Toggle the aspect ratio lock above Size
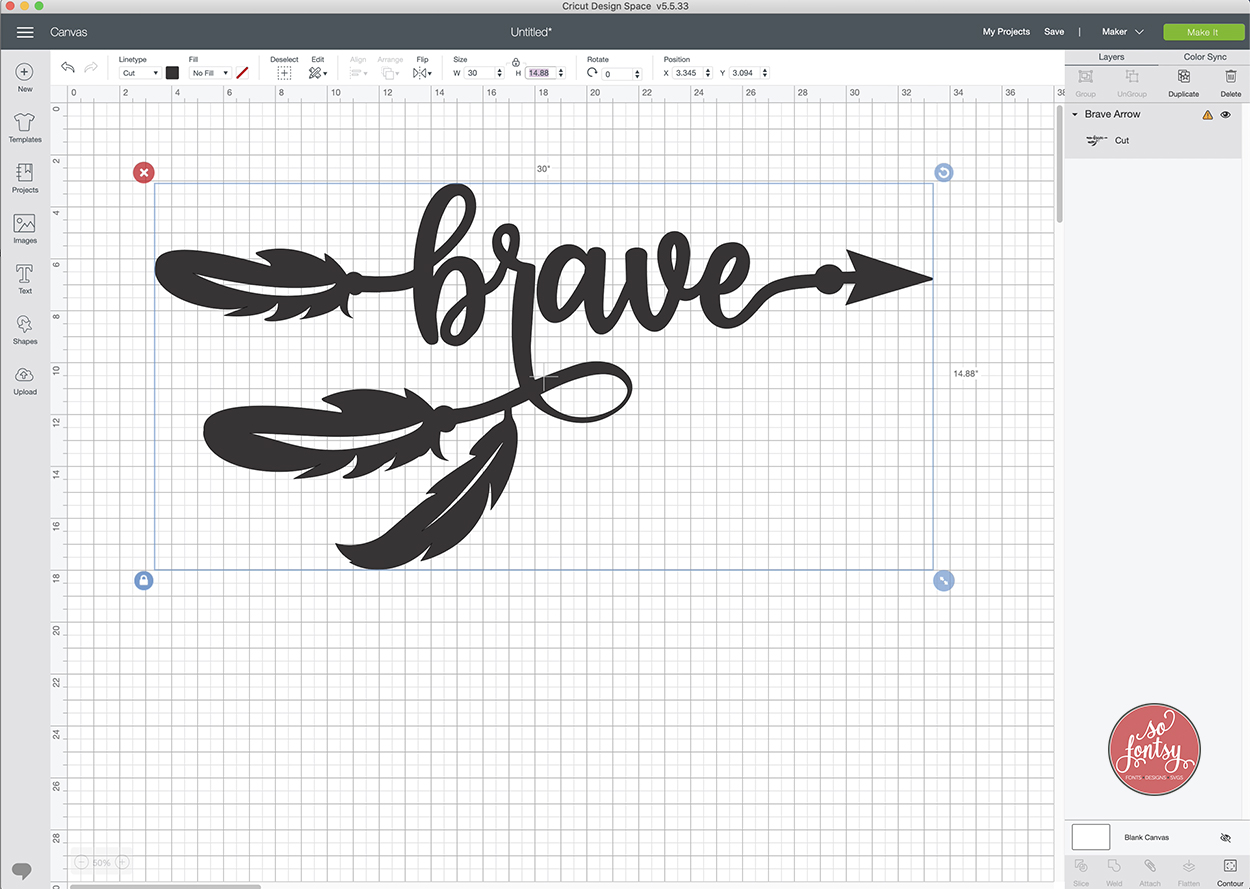 [516, 62]
